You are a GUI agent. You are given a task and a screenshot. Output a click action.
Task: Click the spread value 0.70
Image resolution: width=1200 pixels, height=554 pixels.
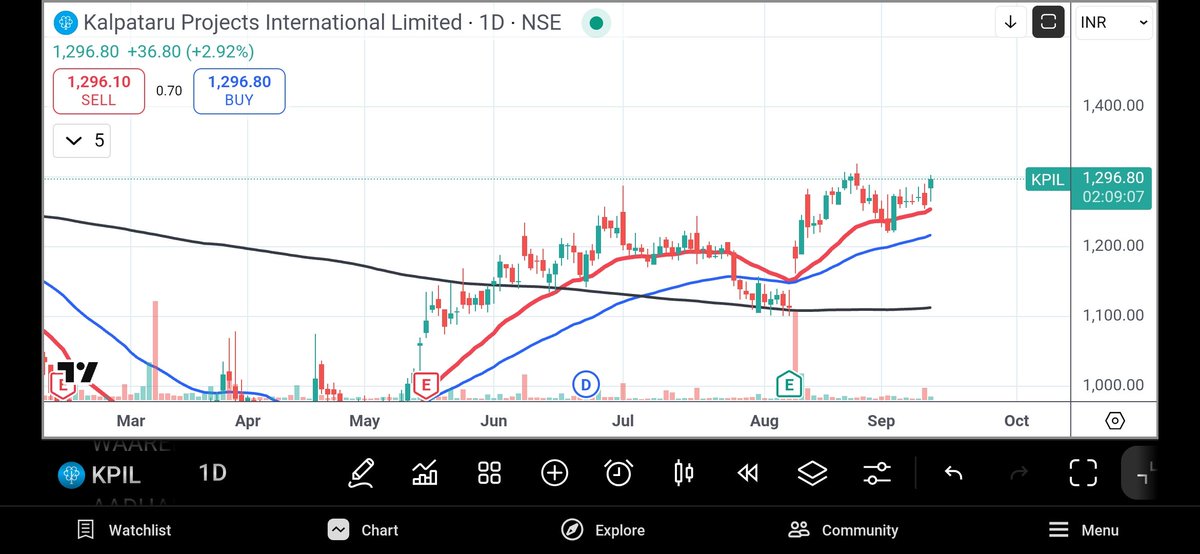pos(169,91)
